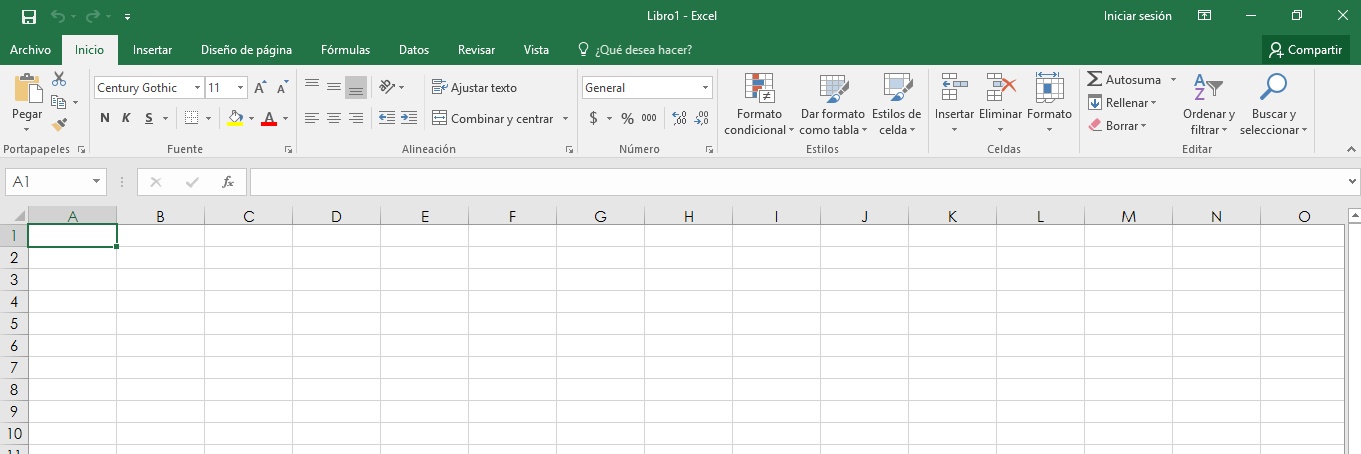
Task: Expand the formula bar chevron
Action: pos(1352,182)
